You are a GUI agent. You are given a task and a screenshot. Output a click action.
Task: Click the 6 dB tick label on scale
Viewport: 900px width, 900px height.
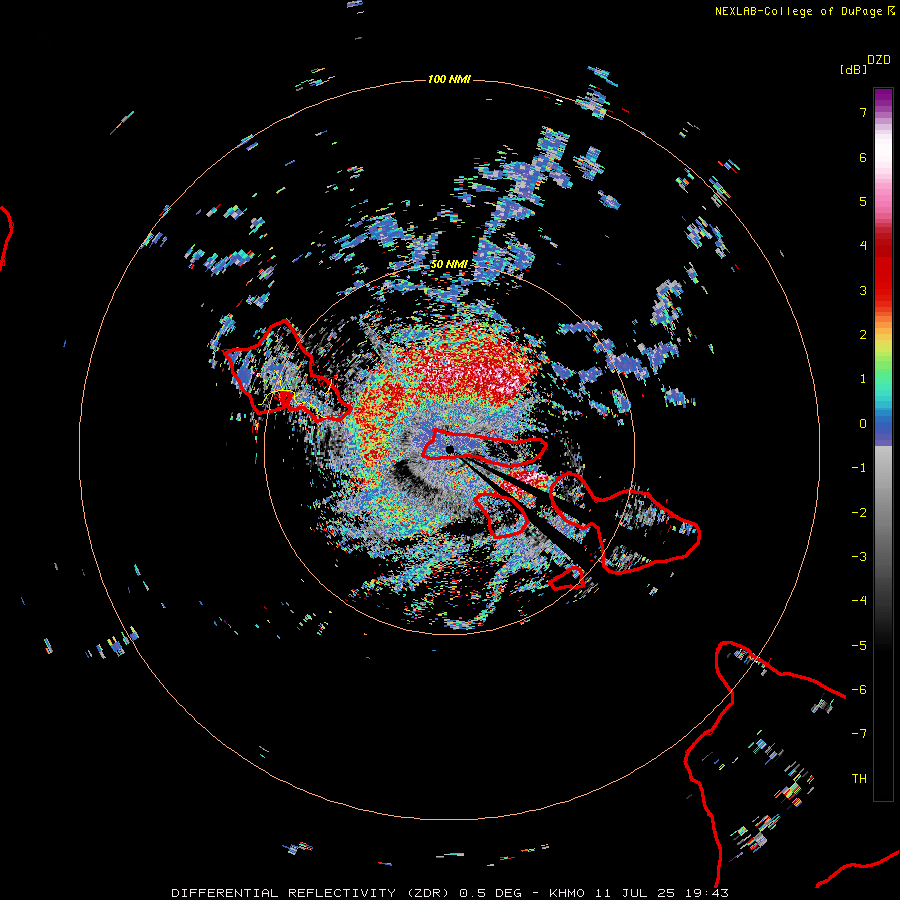pyautogui.click(x=863, y=157)
